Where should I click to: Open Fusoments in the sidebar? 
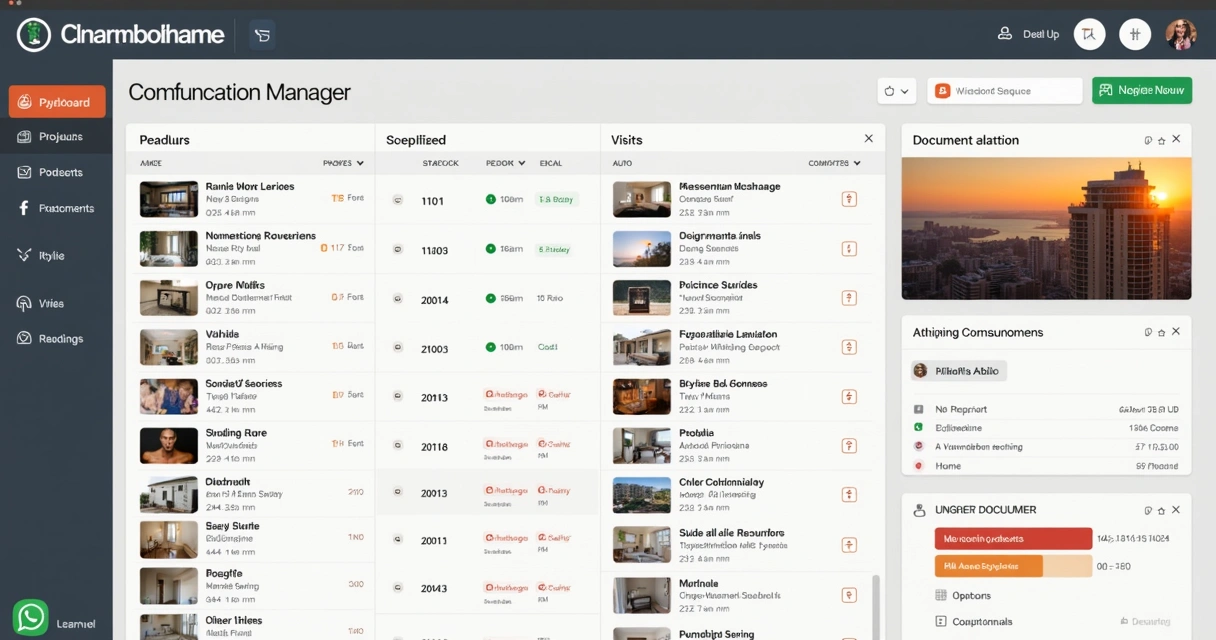pos(57,208)
